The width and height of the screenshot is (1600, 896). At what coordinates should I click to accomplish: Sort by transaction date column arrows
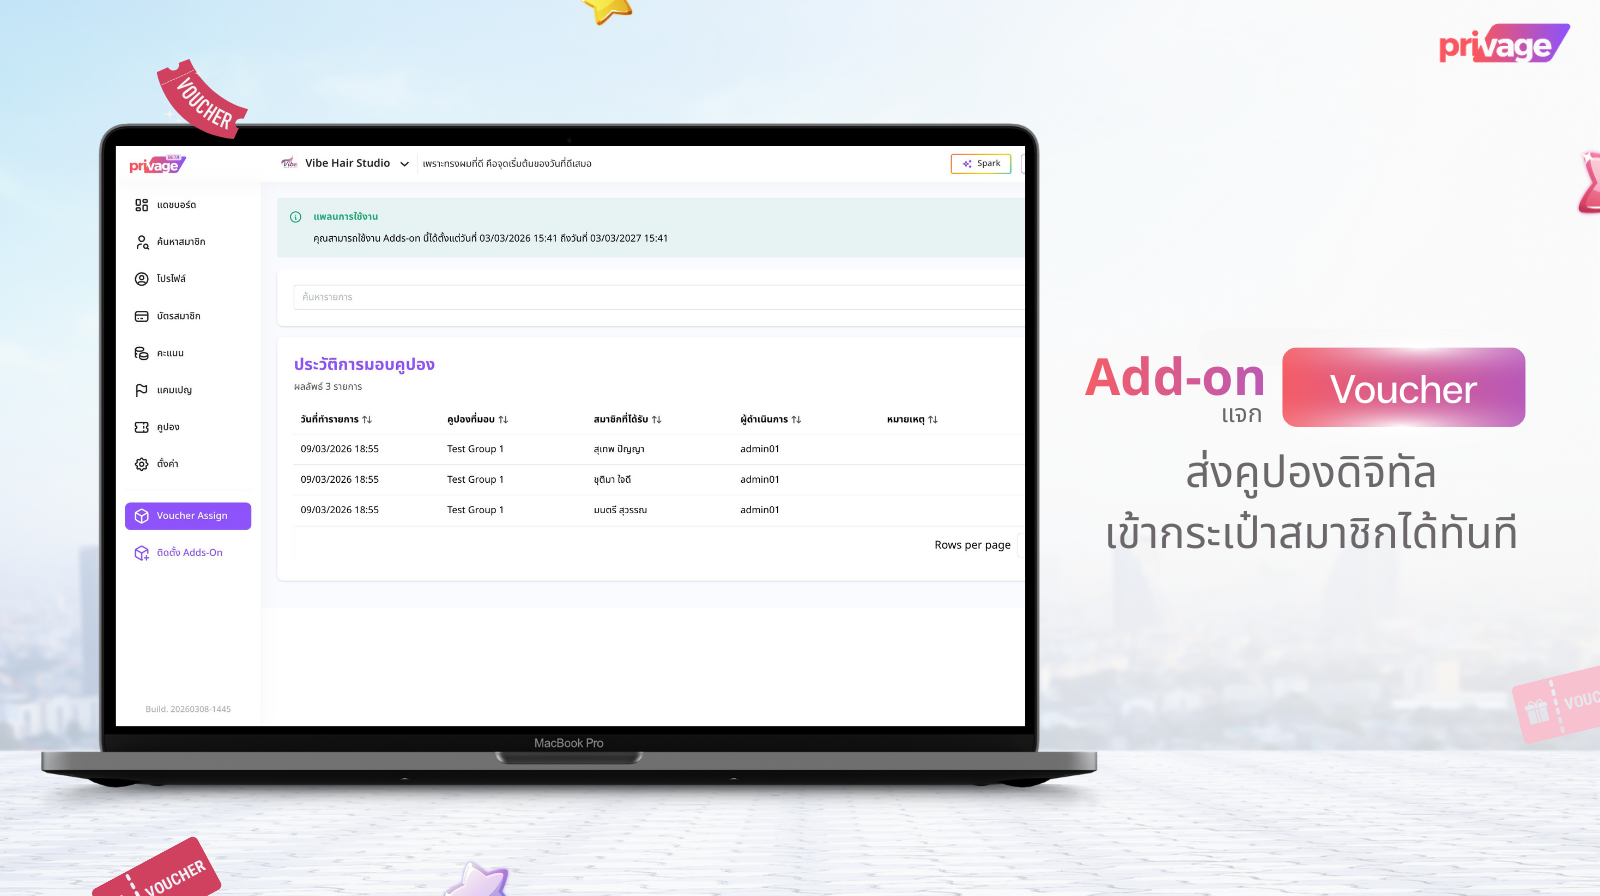click(367, 420)
